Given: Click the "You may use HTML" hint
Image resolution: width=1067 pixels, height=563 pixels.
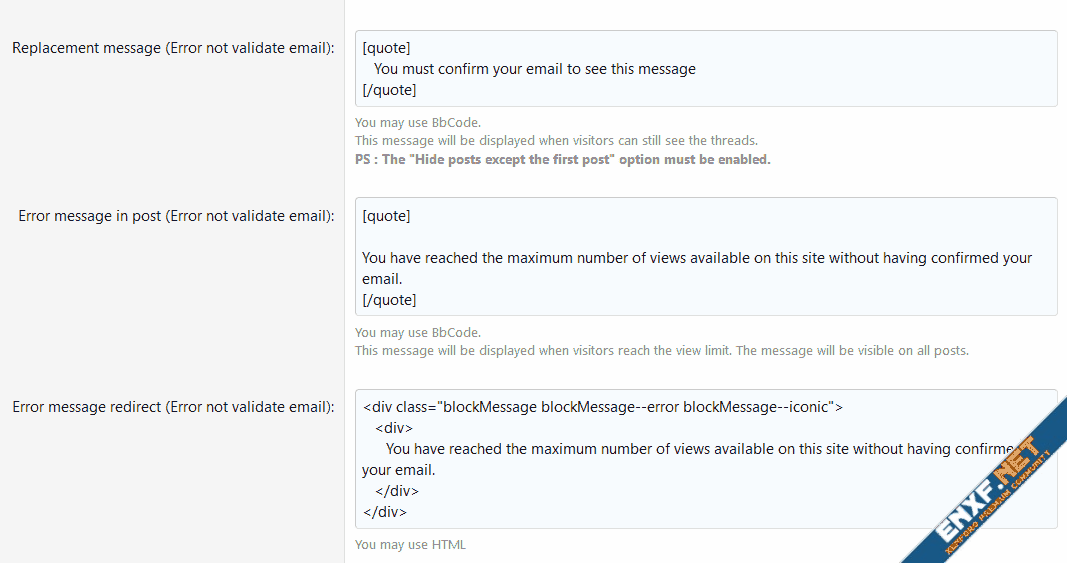Looking at the screenshot, I should click(x=410, y=545).
